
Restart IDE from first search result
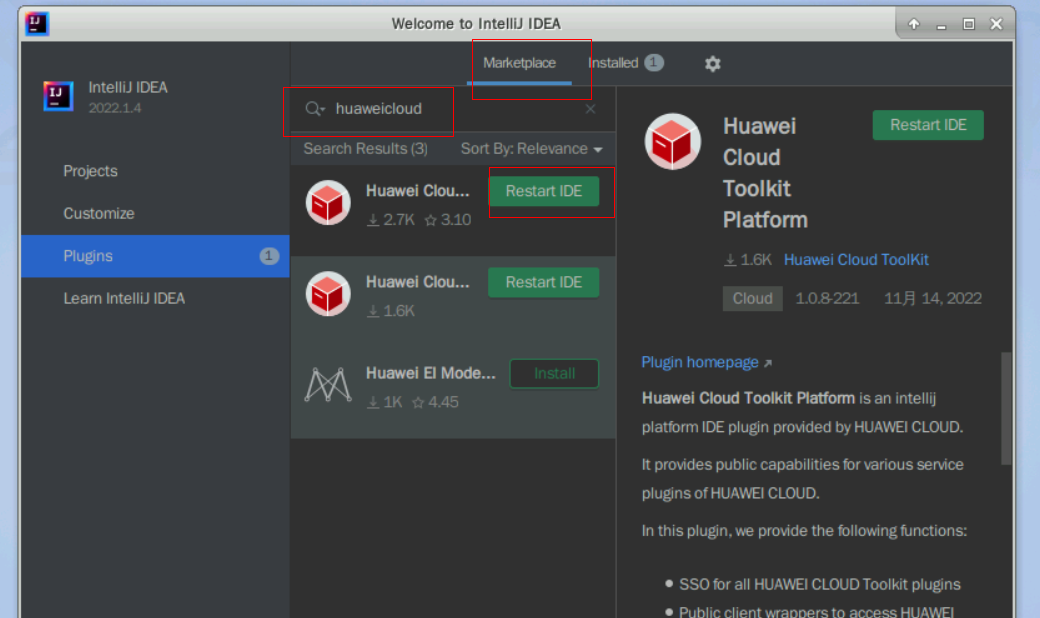coord(543,191)
